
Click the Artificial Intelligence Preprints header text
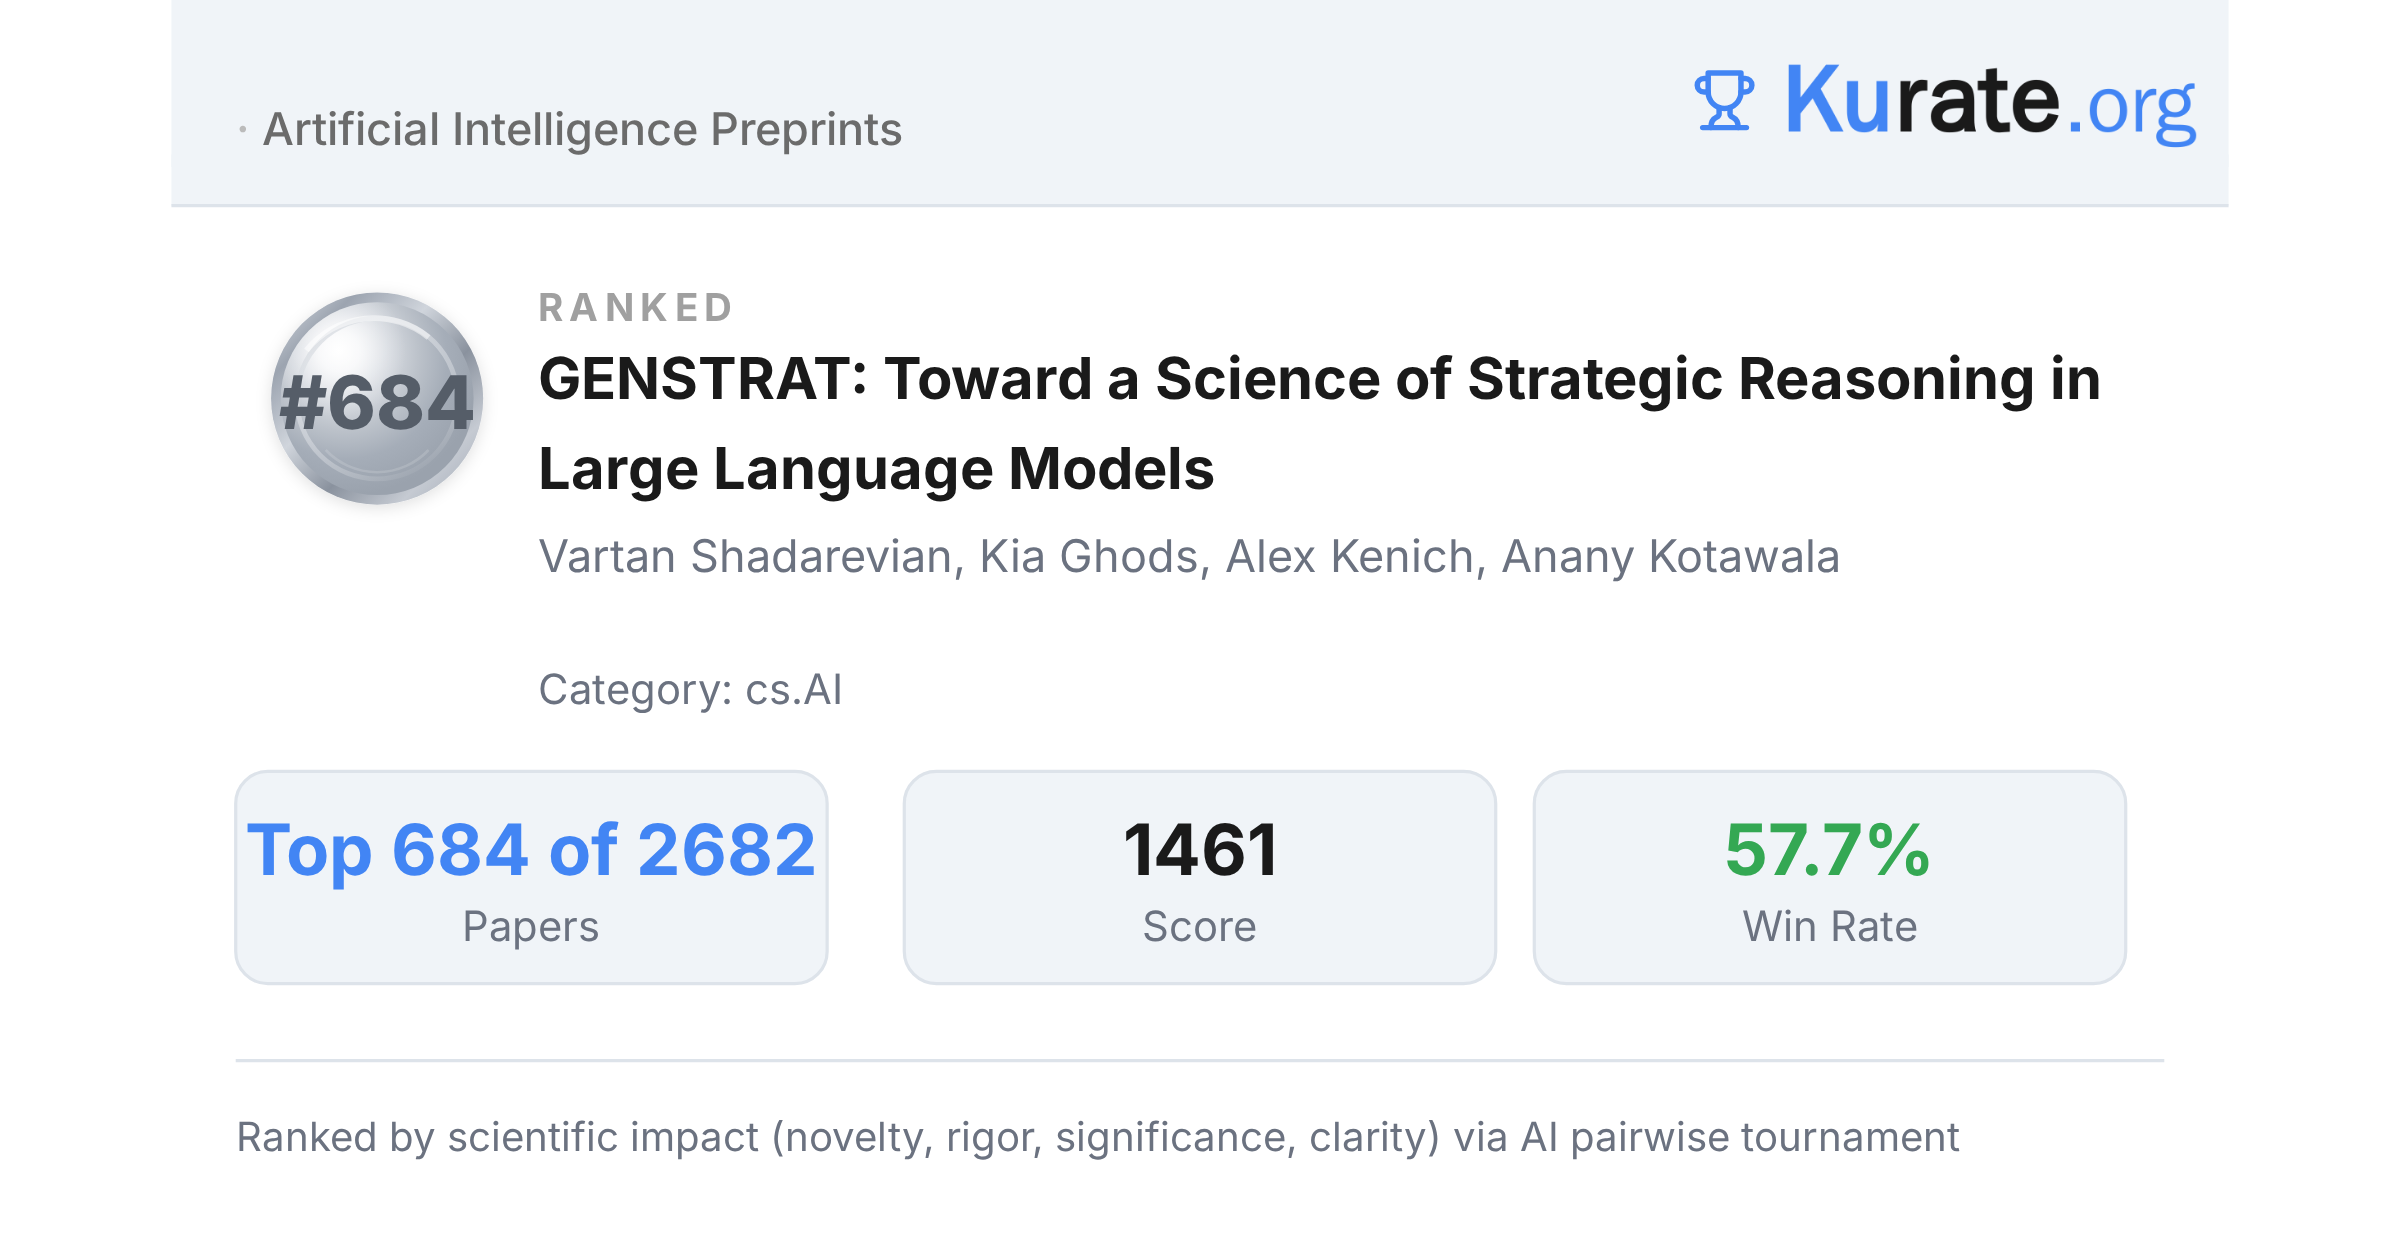pos(582,130)
